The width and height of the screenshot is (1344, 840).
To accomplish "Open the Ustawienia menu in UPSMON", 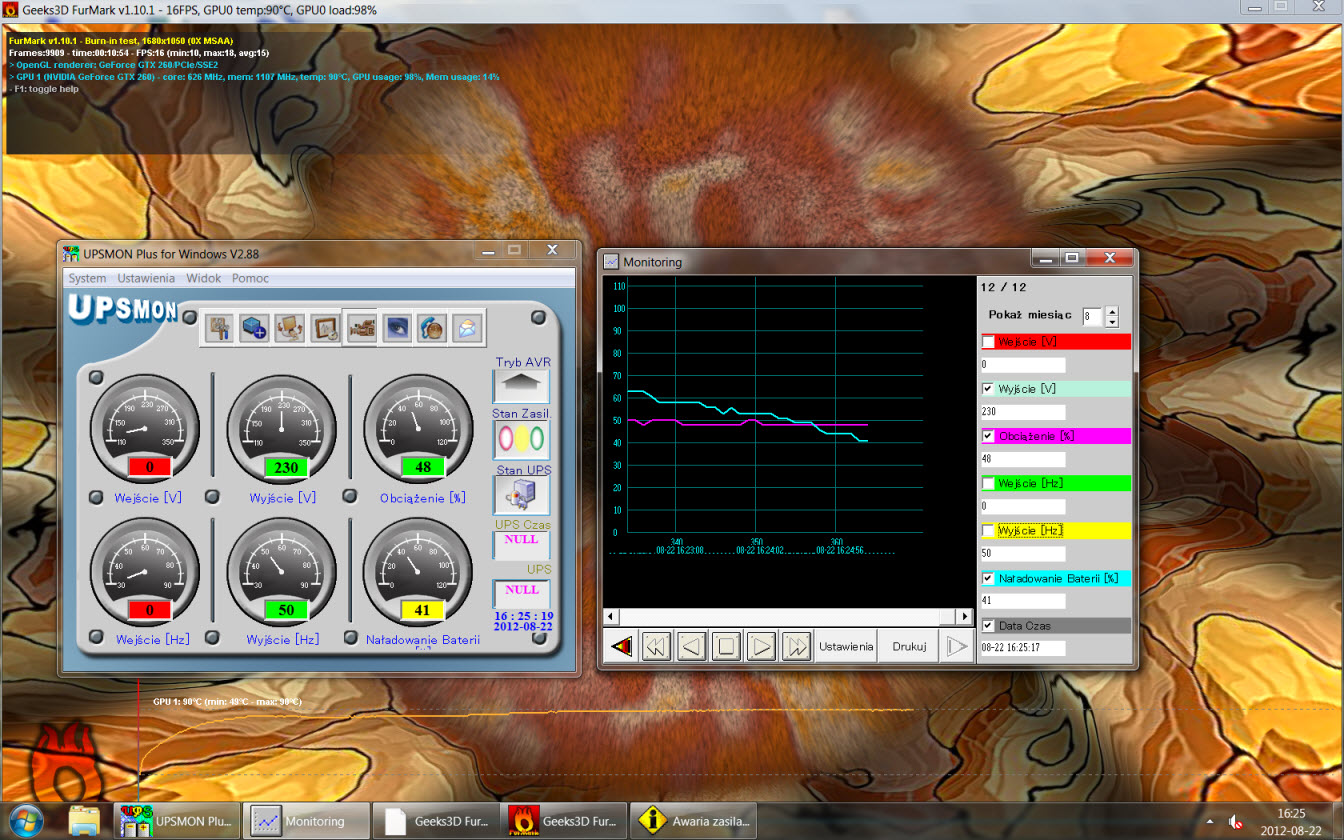I will pos(146,278).
